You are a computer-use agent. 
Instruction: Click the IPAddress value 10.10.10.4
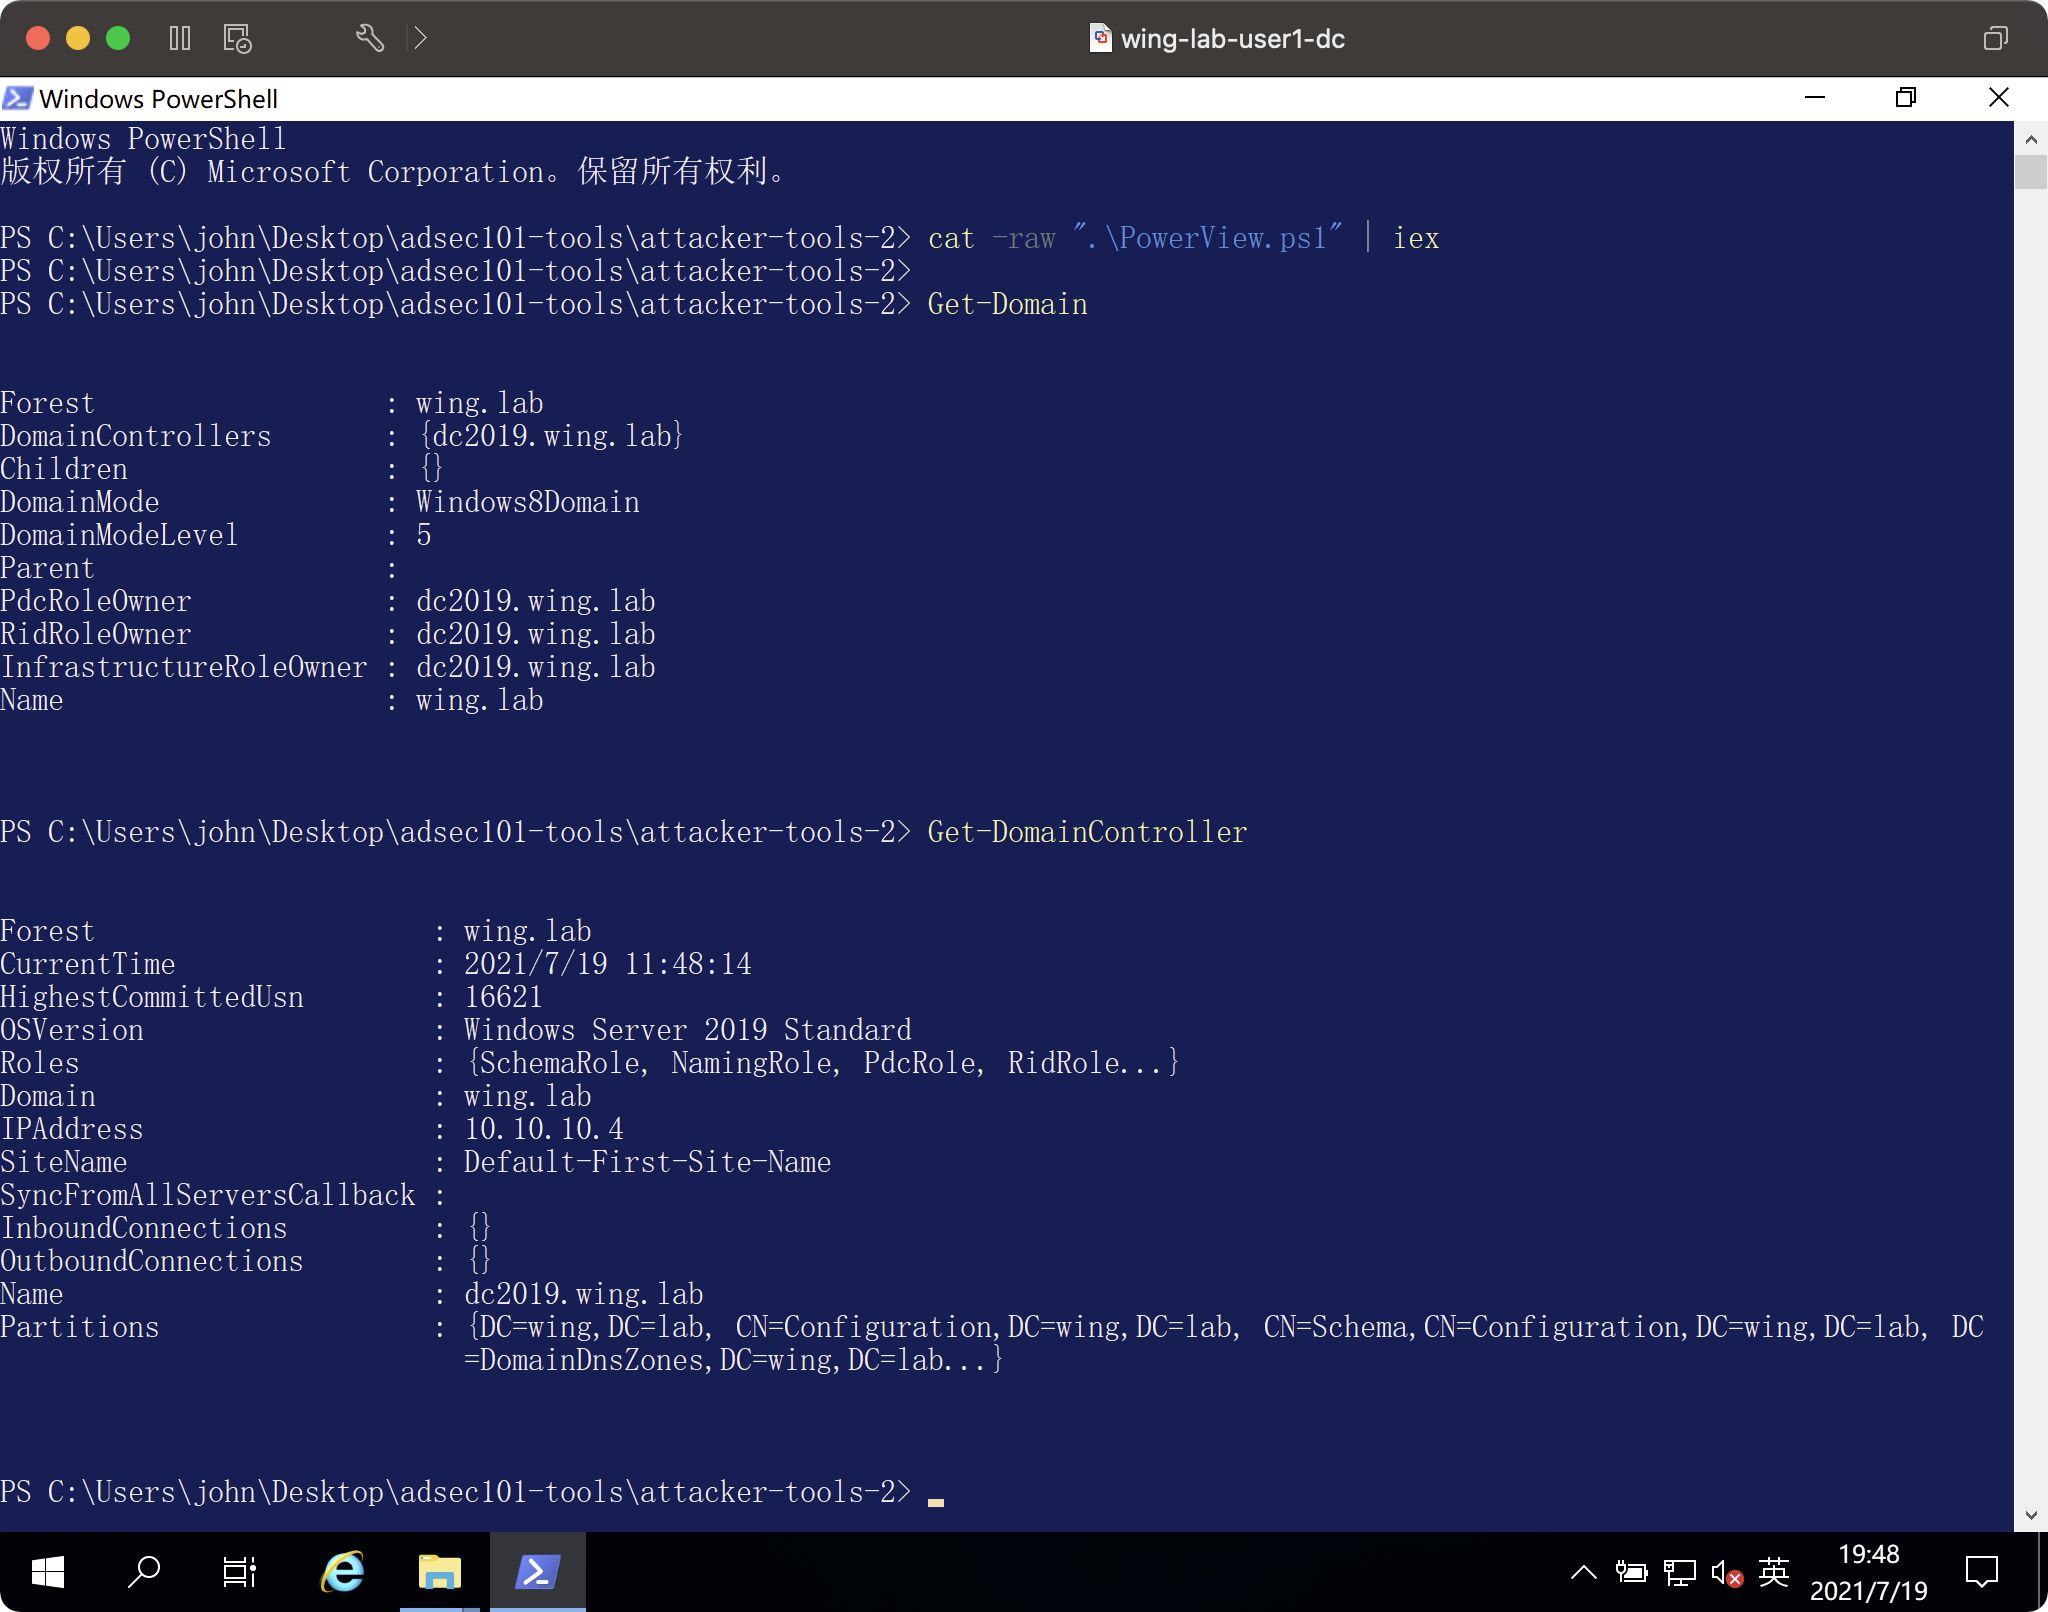click(x=543, y=1129)
